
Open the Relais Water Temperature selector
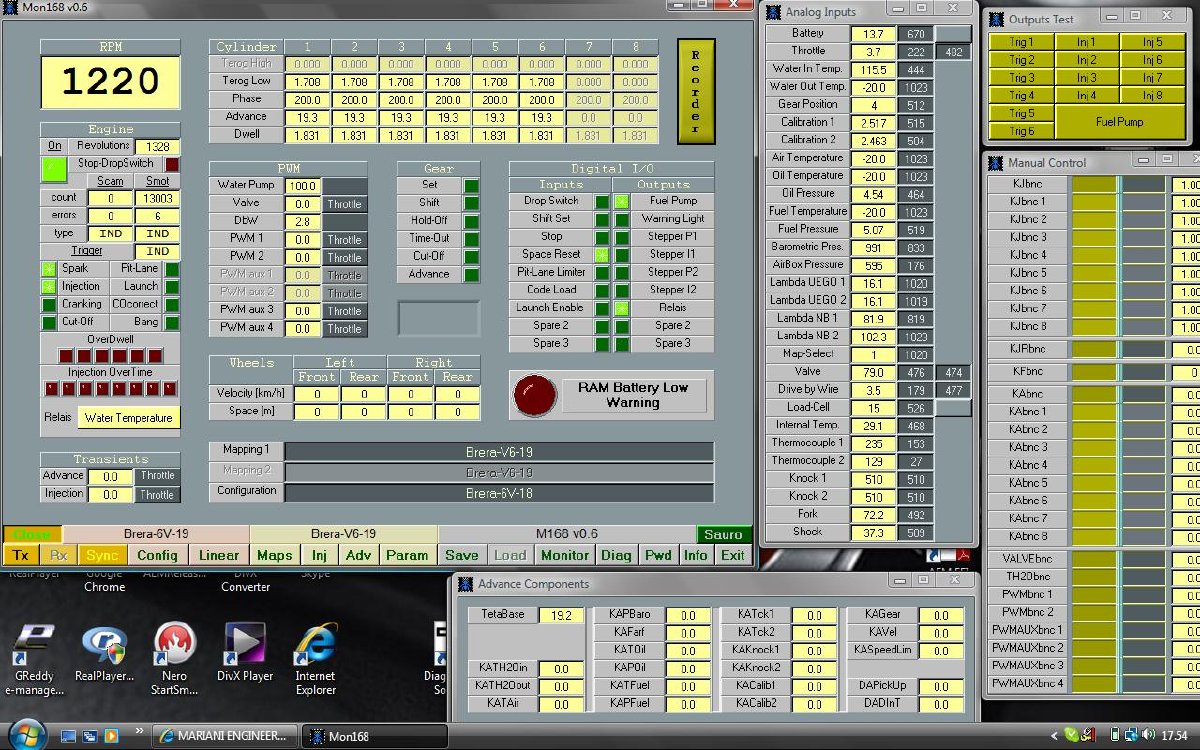(128, 418)
